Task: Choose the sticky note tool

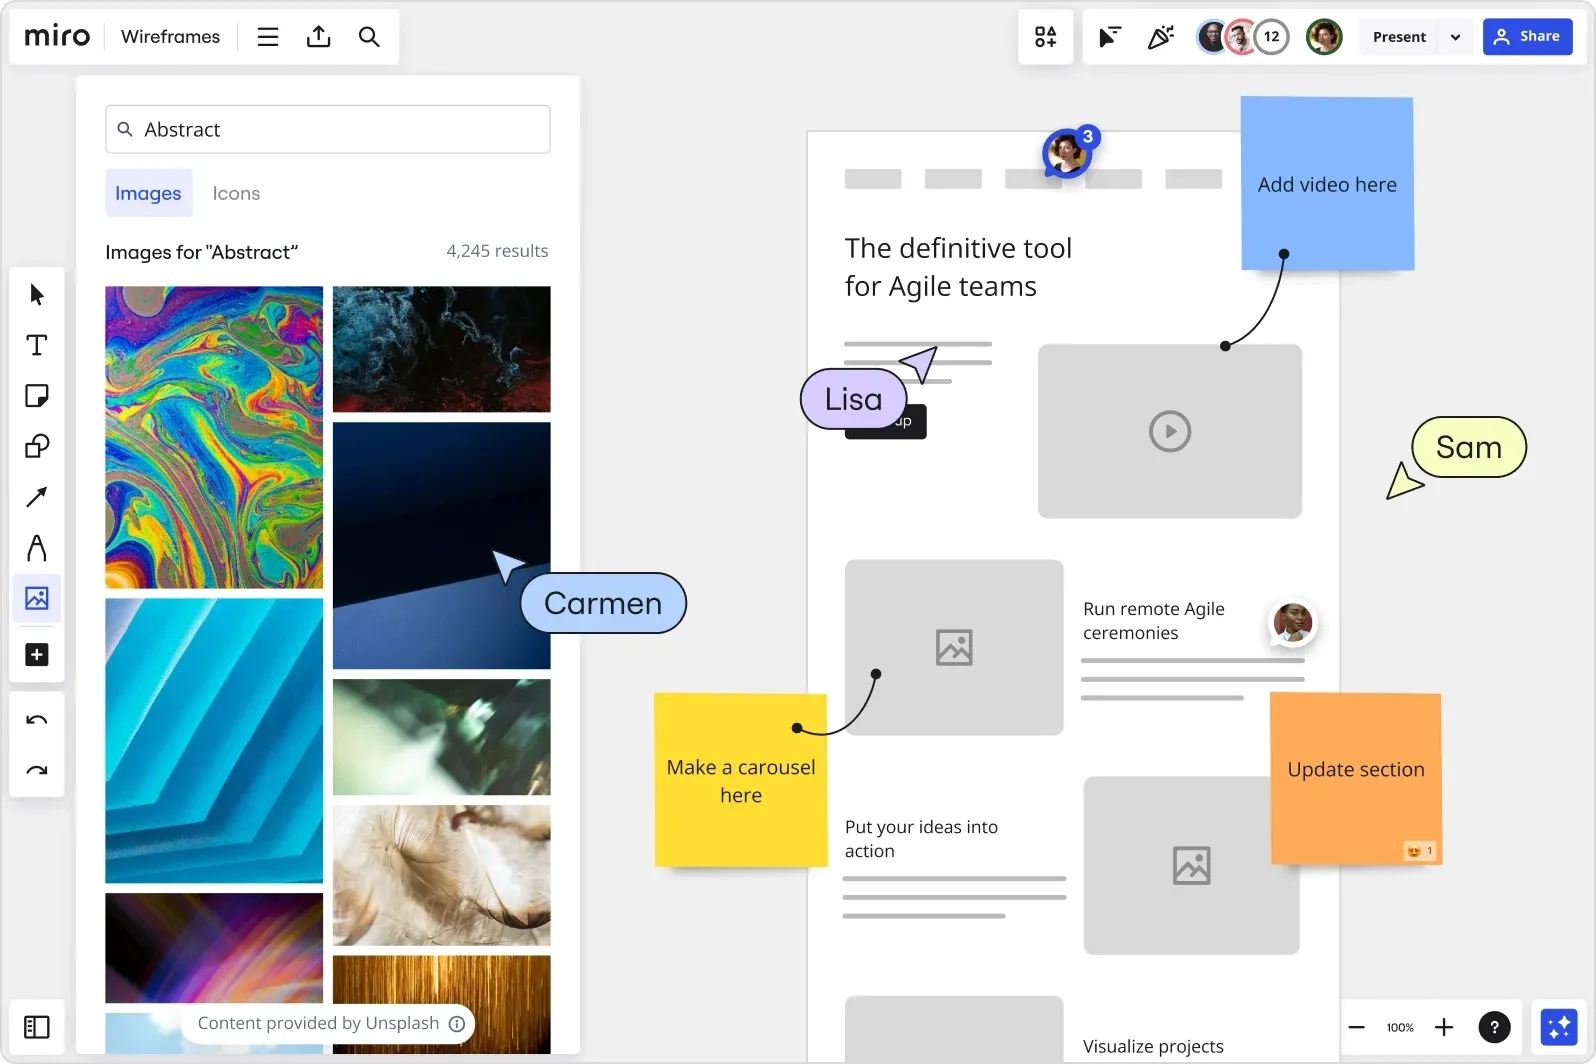Action: coord(37,396)
